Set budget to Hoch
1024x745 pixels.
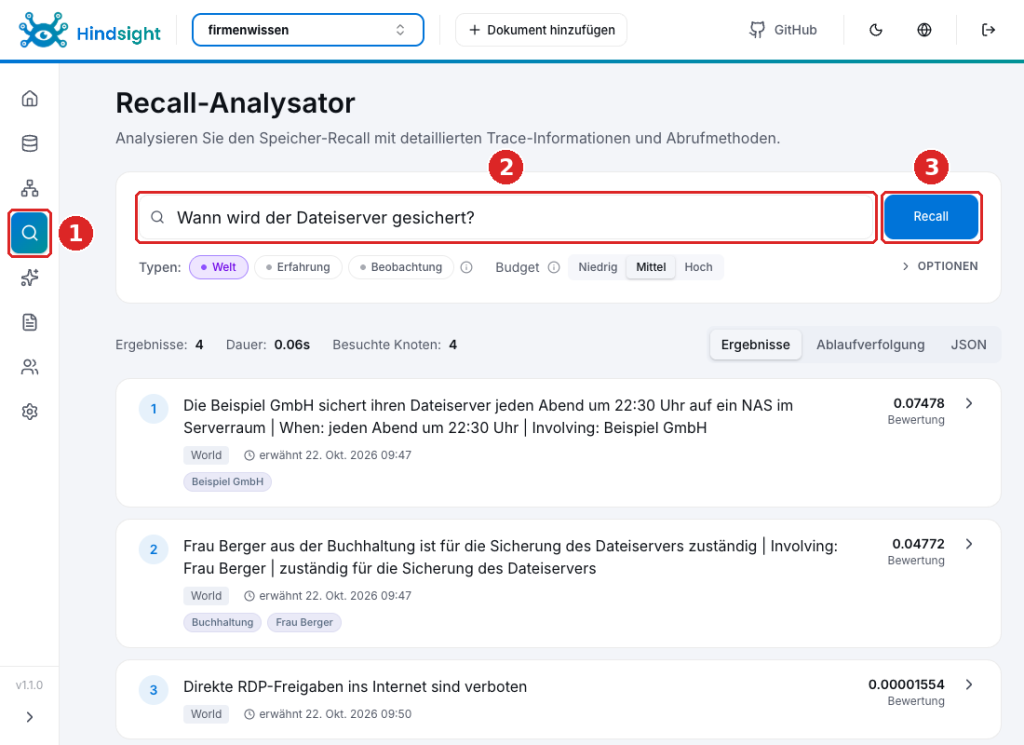[x=698, y=267]
